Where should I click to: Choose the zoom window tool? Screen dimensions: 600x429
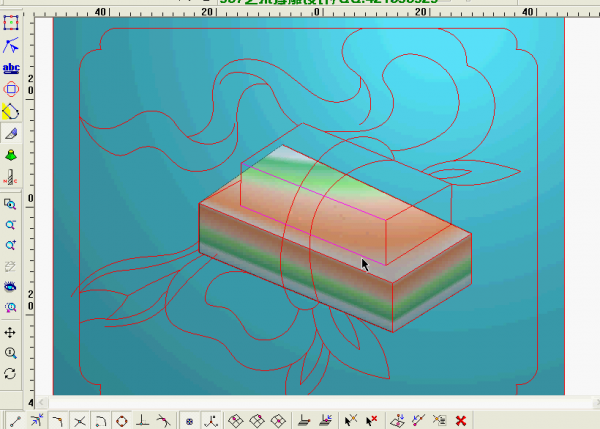pyautogui.click(x=11, y=204)
